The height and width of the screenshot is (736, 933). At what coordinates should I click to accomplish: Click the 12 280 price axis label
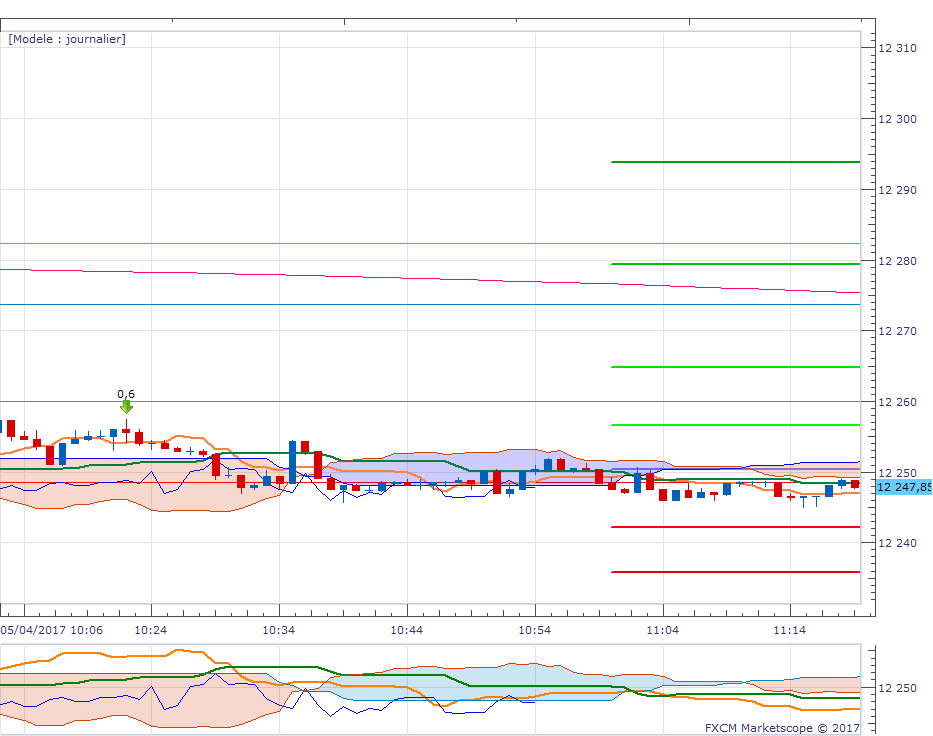[897, 261]
